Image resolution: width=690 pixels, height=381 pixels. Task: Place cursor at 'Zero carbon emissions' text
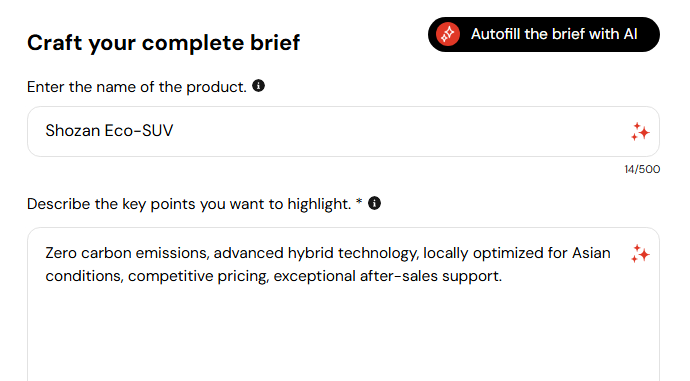pyautogui.click(x=126, y=253)
